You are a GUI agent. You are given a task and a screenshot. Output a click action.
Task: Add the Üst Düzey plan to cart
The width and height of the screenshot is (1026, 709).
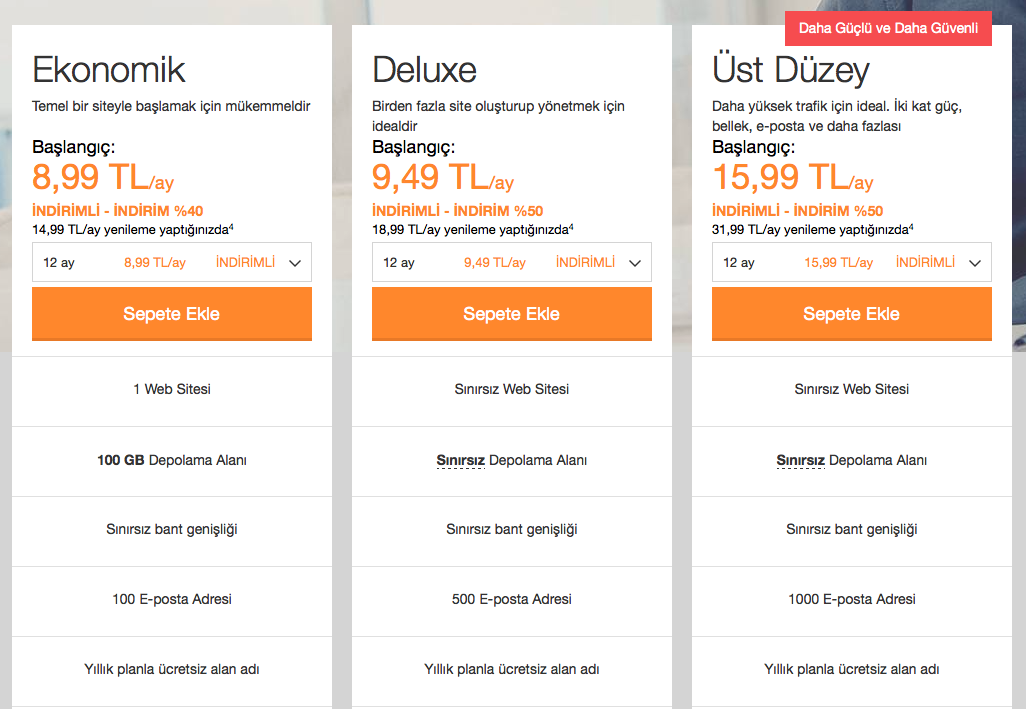pyautogui.click(x=851, y=314)
